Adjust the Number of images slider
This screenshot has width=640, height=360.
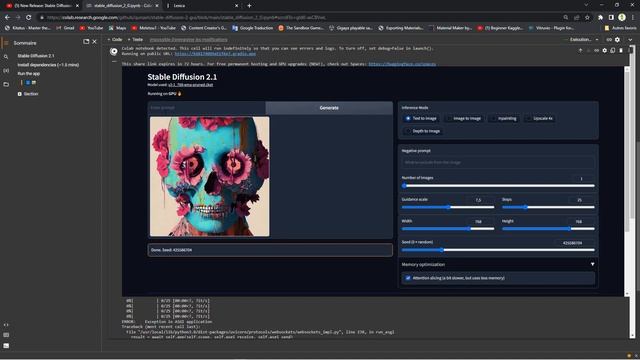[498, 186]
